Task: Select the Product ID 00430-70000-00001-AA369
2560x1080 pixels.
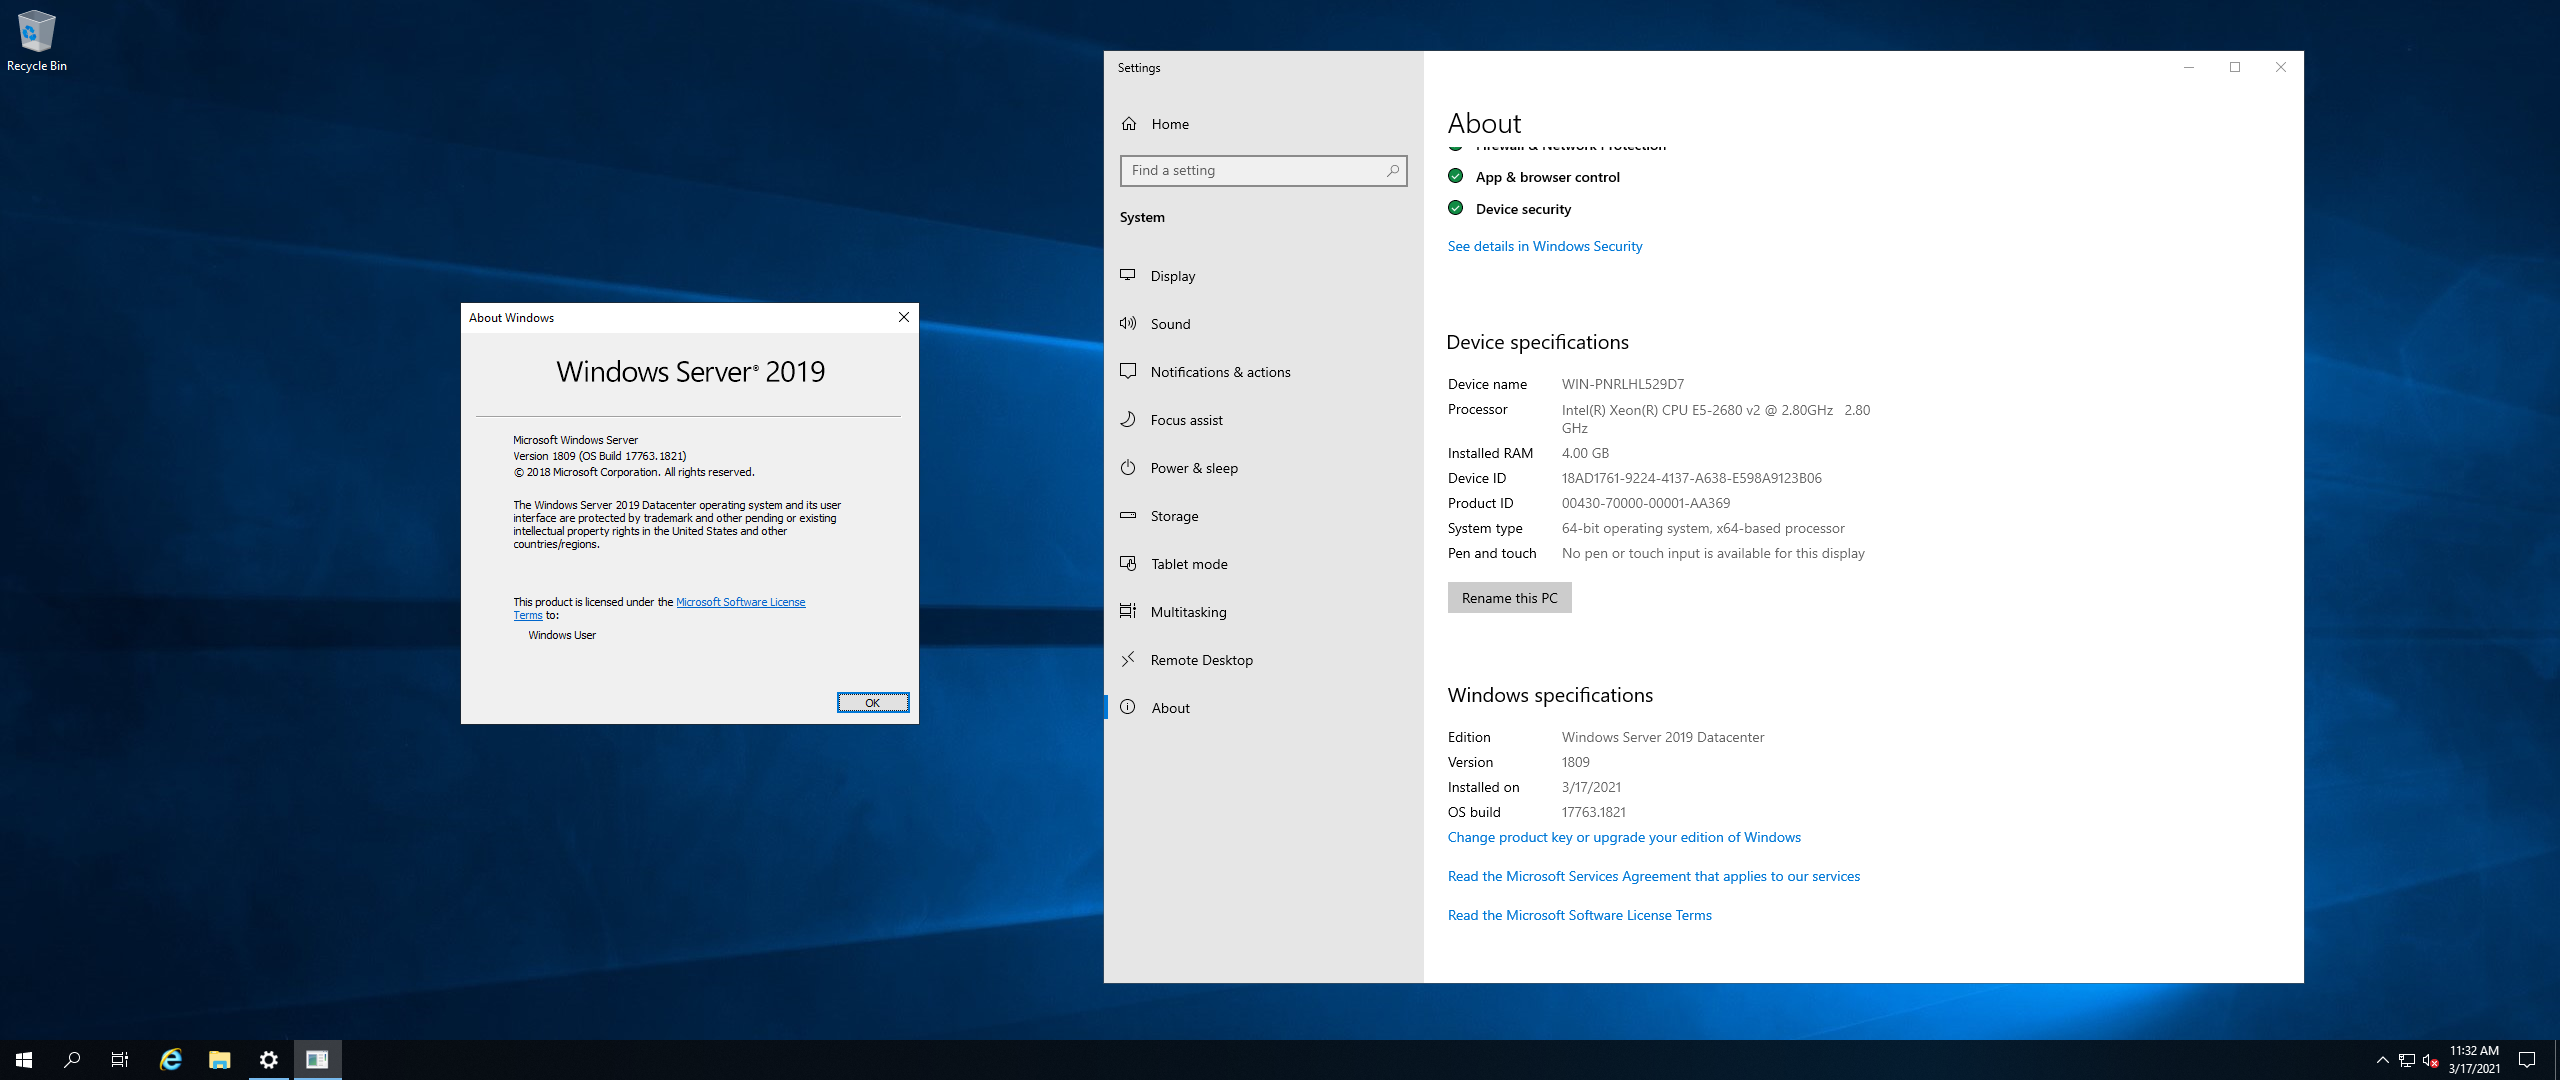Action: (x=1645, y=503)
